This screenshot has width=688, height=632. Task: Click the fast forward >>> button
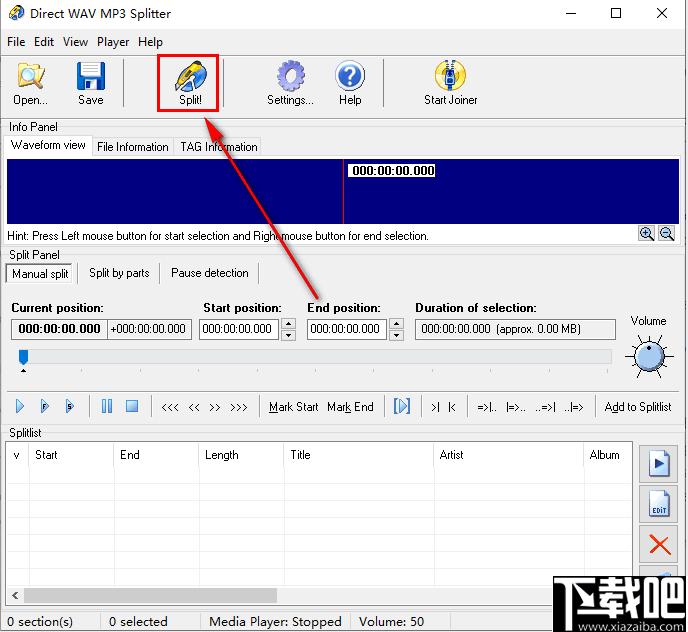pos(239,407)
